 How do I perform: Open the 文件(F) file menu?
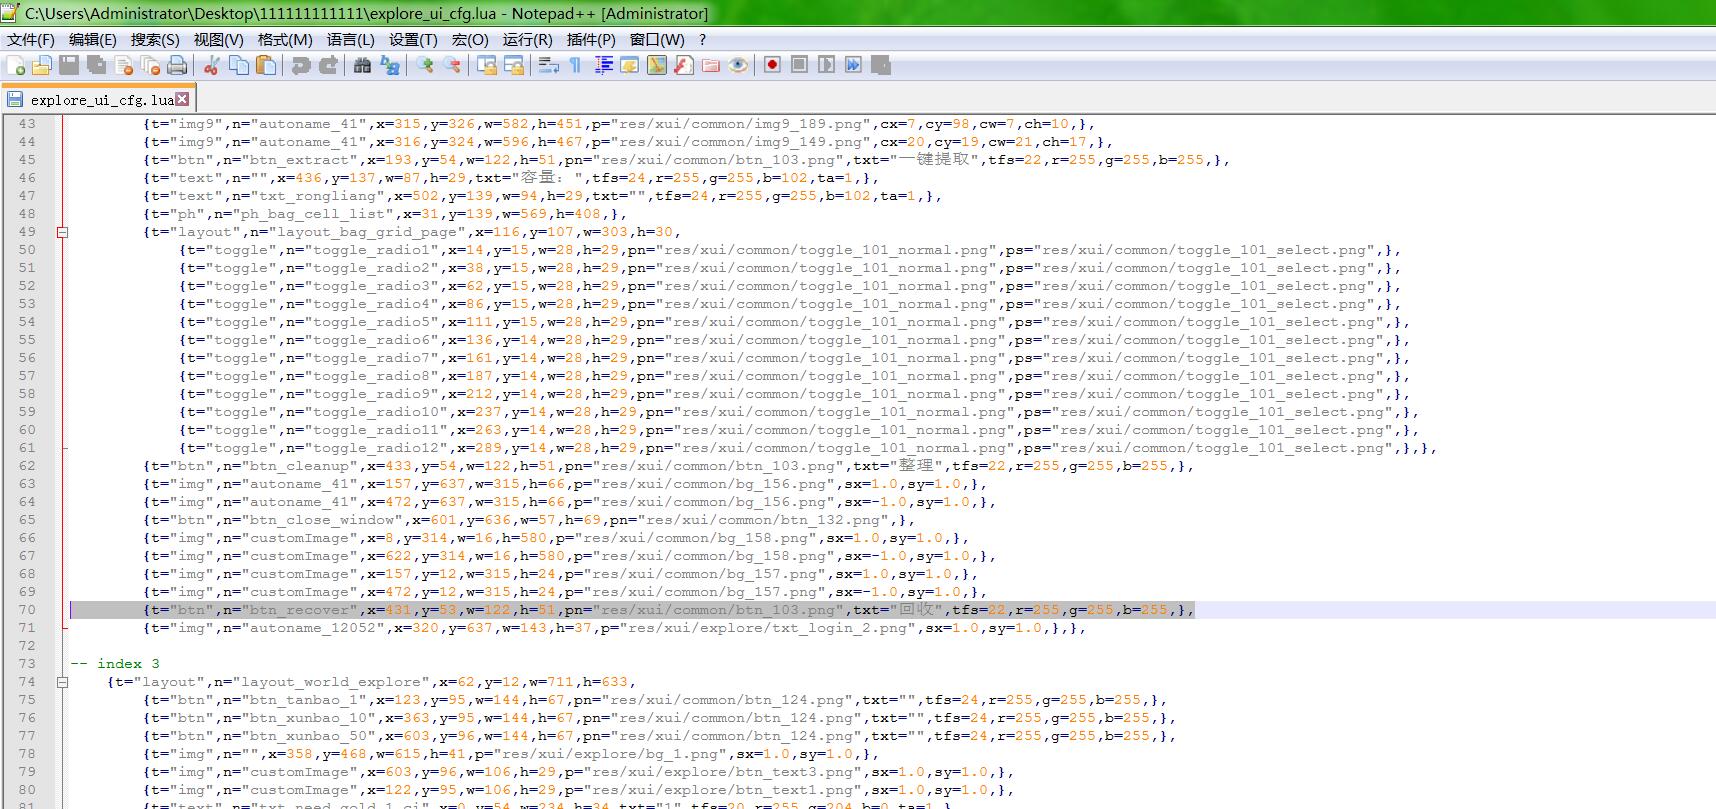click(x=31, y=40)
